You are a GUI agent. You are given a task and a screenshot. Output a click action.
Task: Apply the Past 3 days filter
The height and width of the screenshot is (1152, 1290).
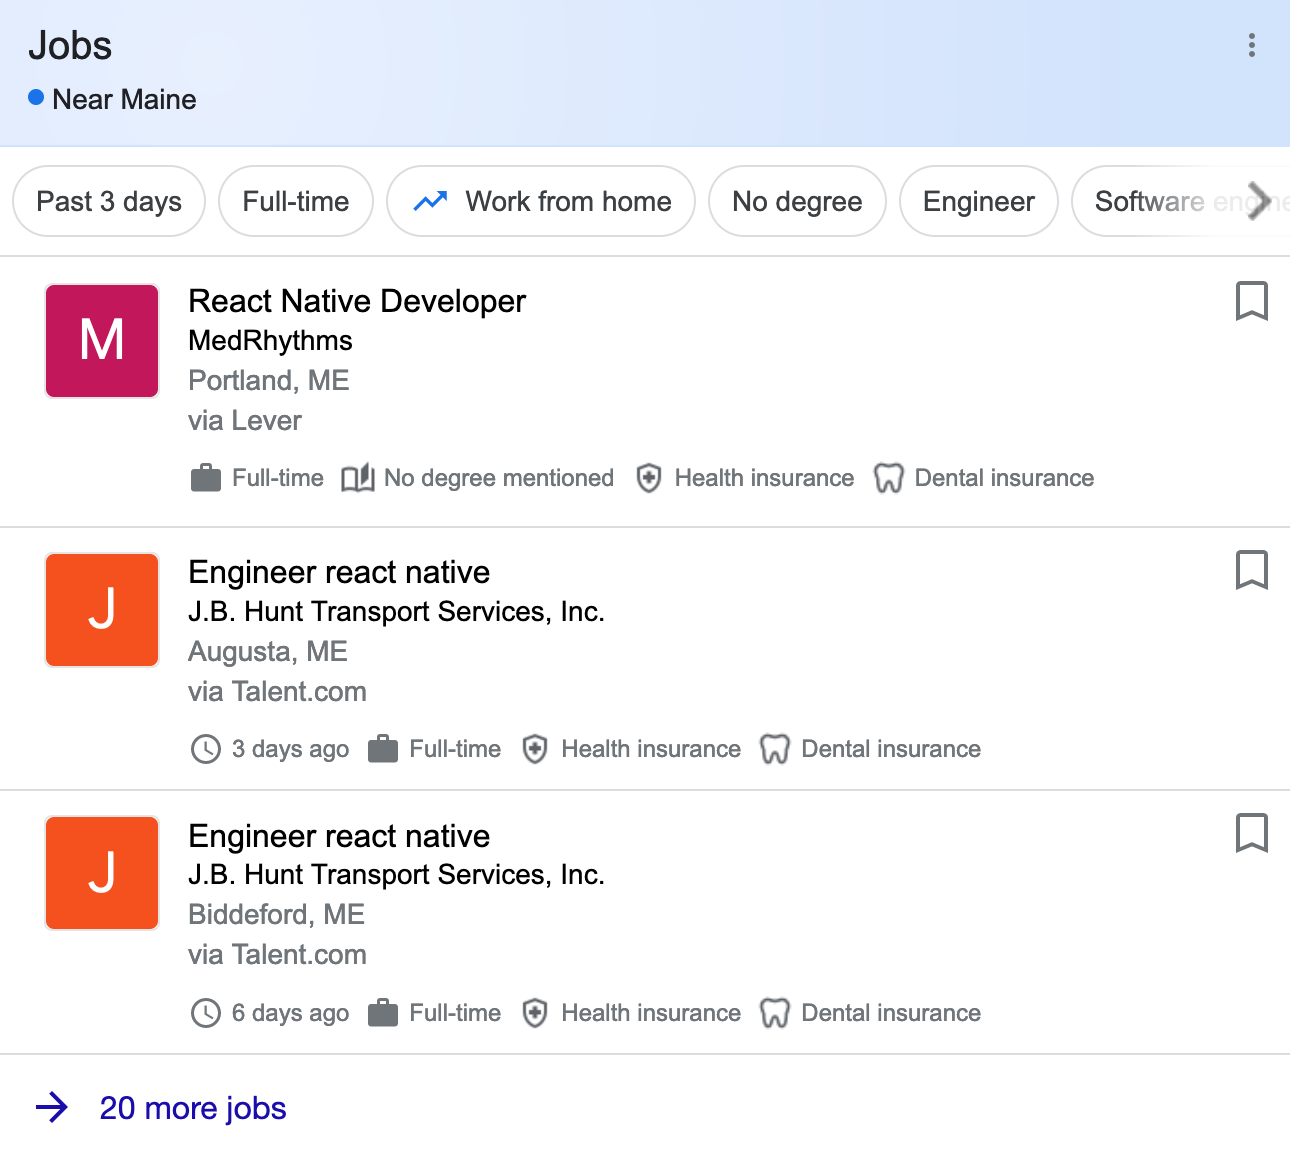pyautogui.click(x=109, y=201)
